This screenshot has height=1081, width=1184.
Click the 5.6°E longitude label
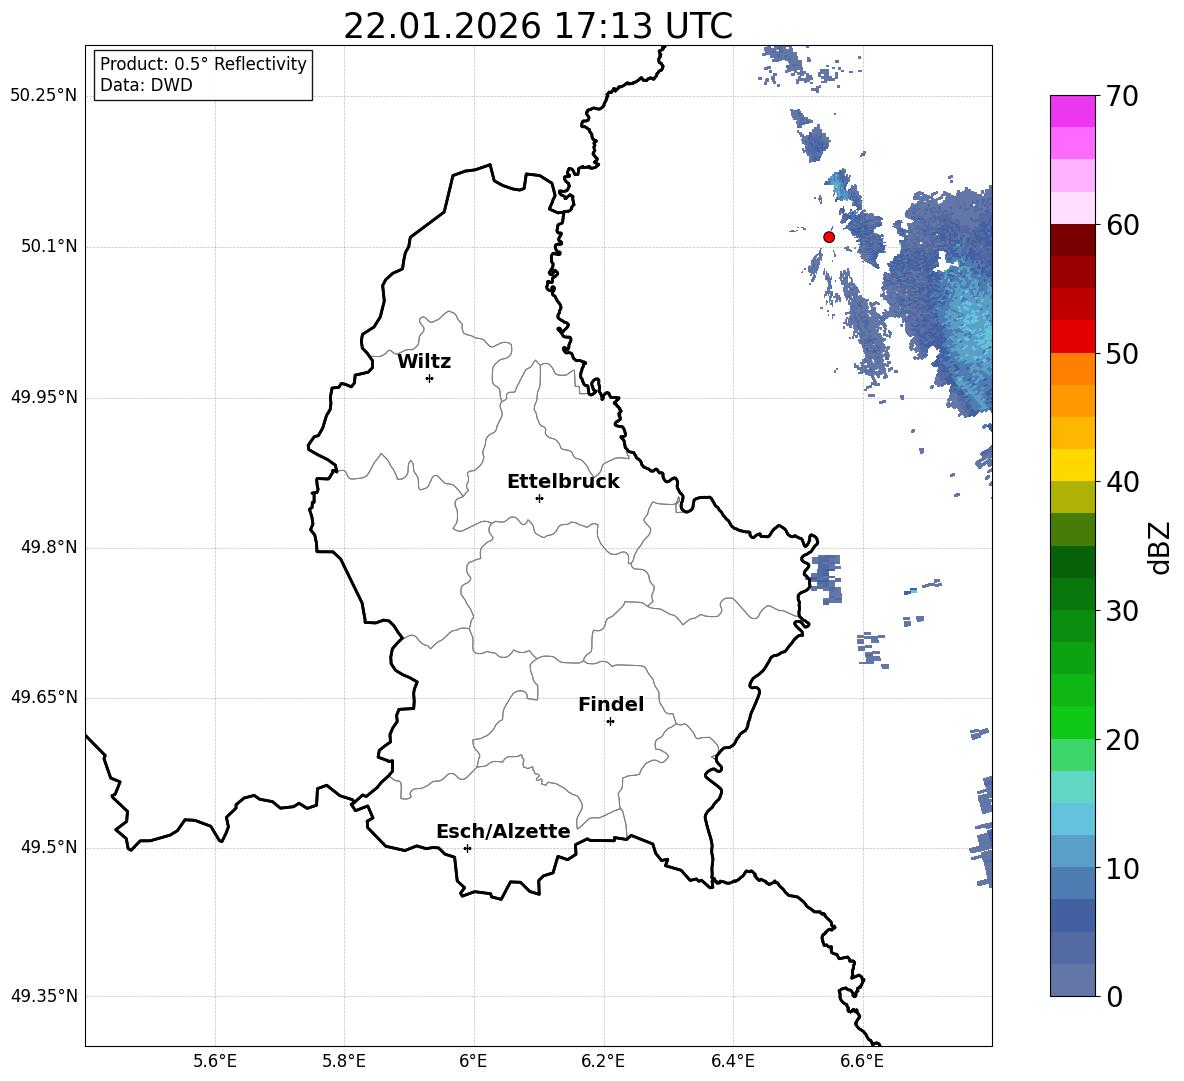215,1061
